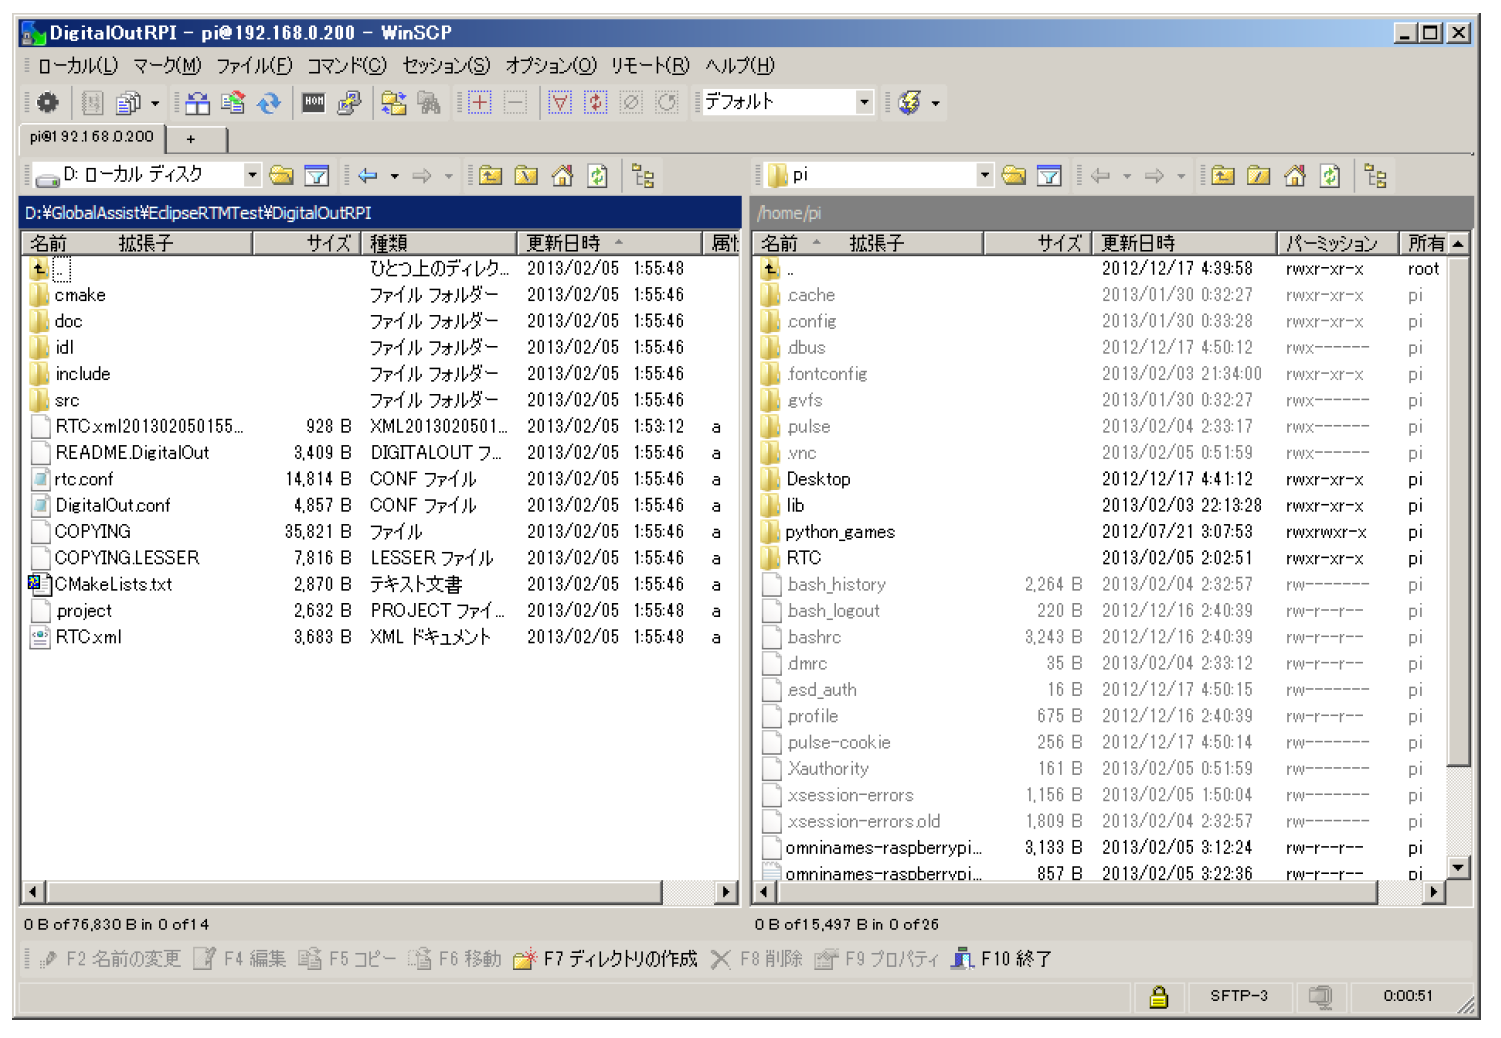The image size is (1501, 1038).
Task: Open a new session tab with plus
Action: pyautogui.click(x=191, y=138)
